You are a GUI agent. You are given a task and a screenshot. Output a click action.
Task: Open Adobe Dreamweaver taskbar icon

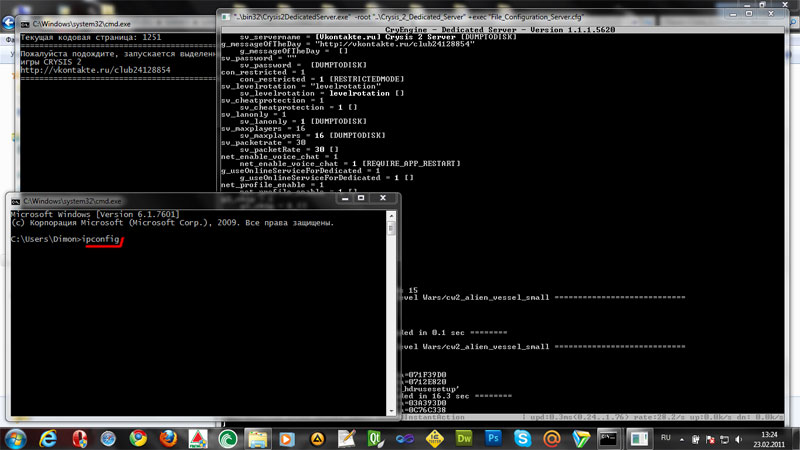[x=463, y=437]
